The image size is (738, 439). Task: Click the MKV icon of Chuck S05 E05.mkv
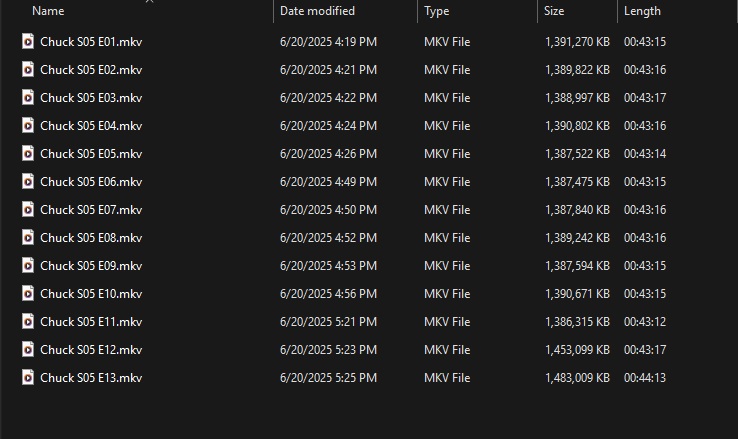click(x=28, y=154)
